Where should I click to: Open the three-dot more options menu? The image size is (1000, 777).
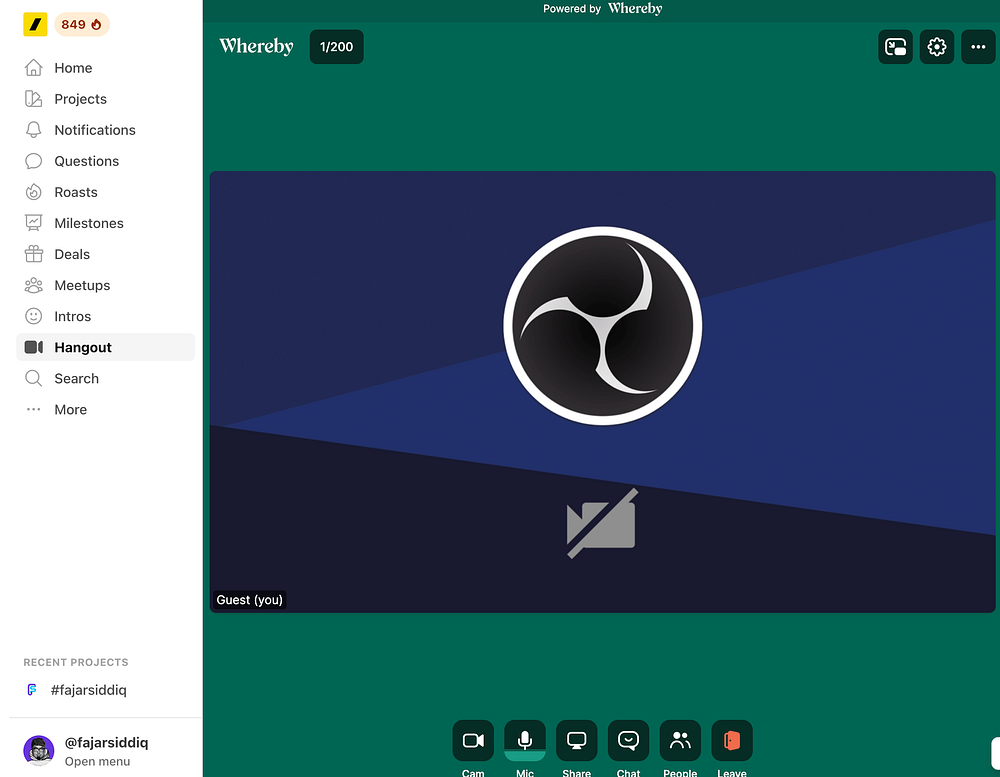978,47
